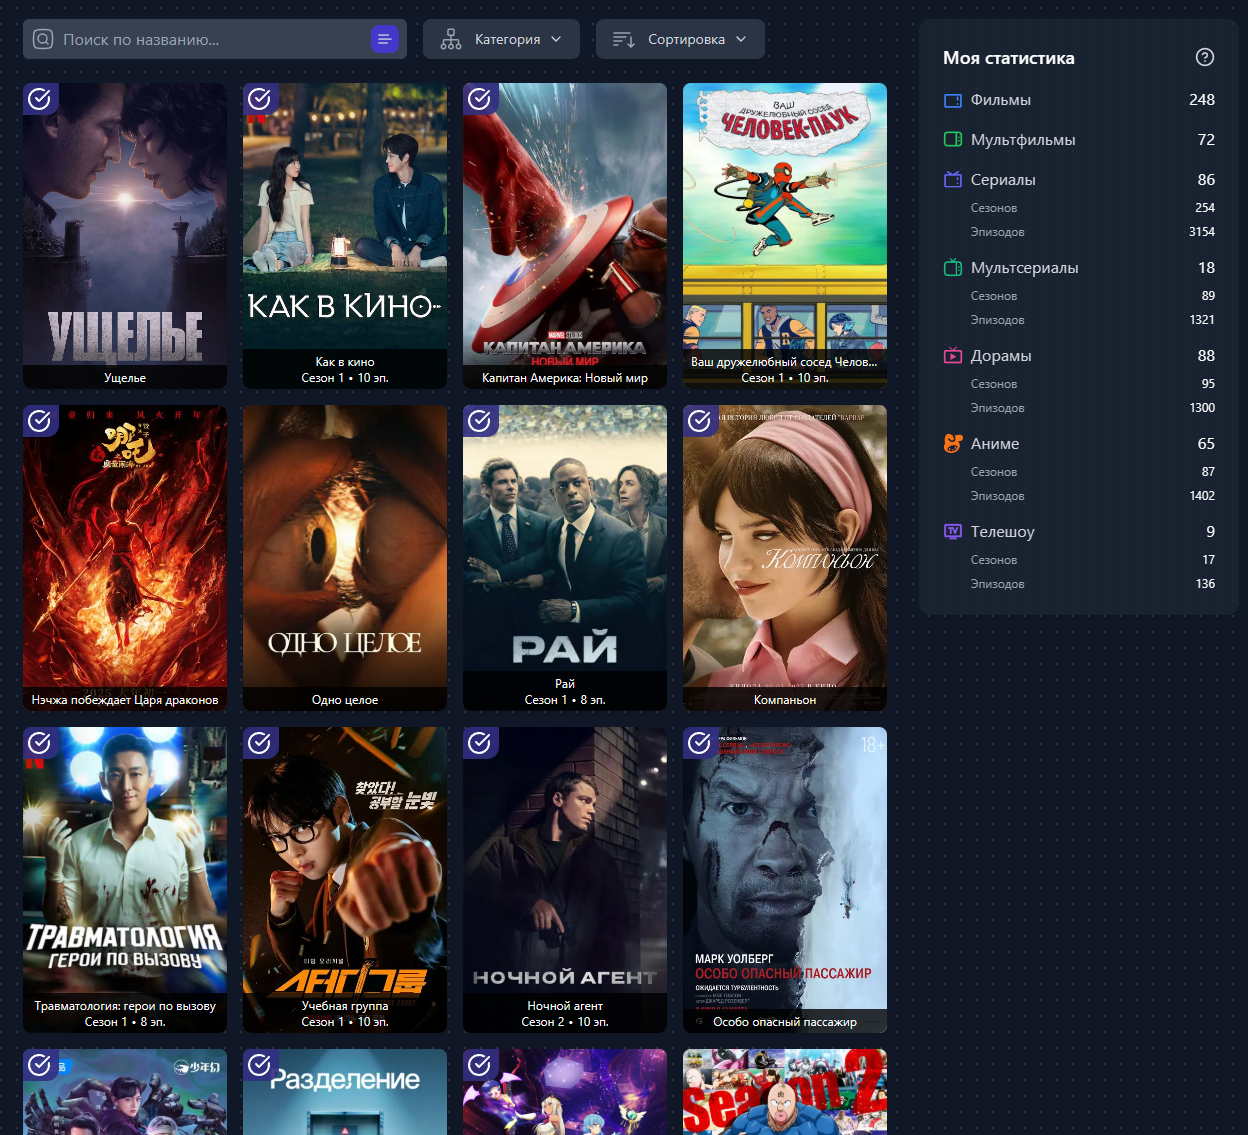Click the Телешоу TV icon

coord(953,532)
